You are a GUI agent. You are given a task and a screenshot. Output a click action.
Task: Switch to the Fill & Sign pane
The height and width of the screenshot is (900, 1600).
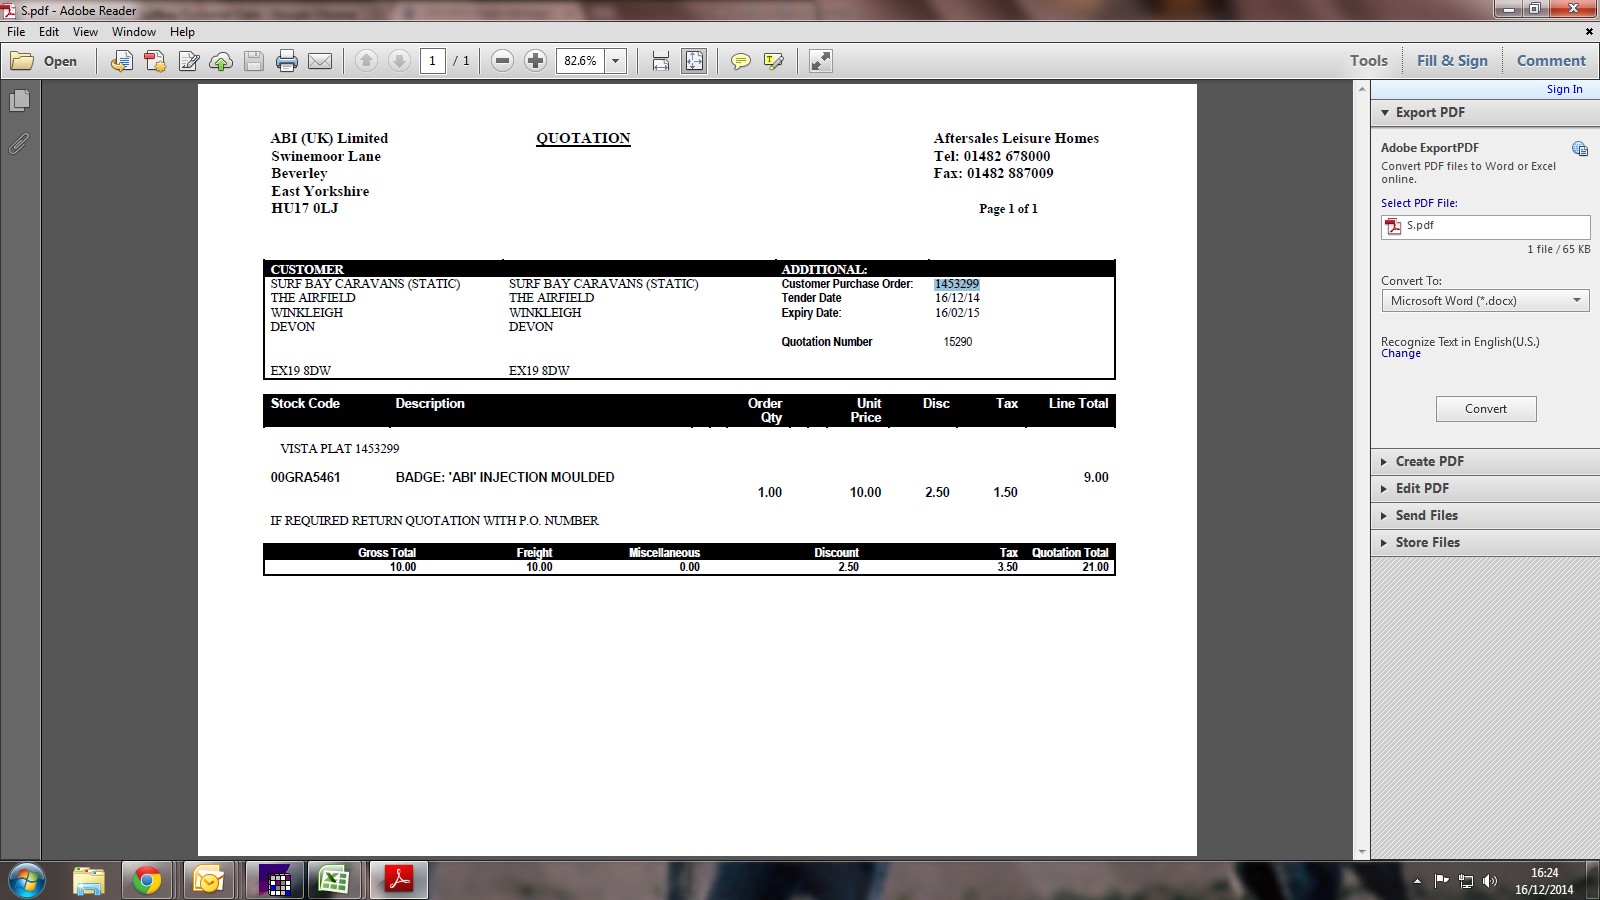pyautogui.click(x=1452, y=61)
